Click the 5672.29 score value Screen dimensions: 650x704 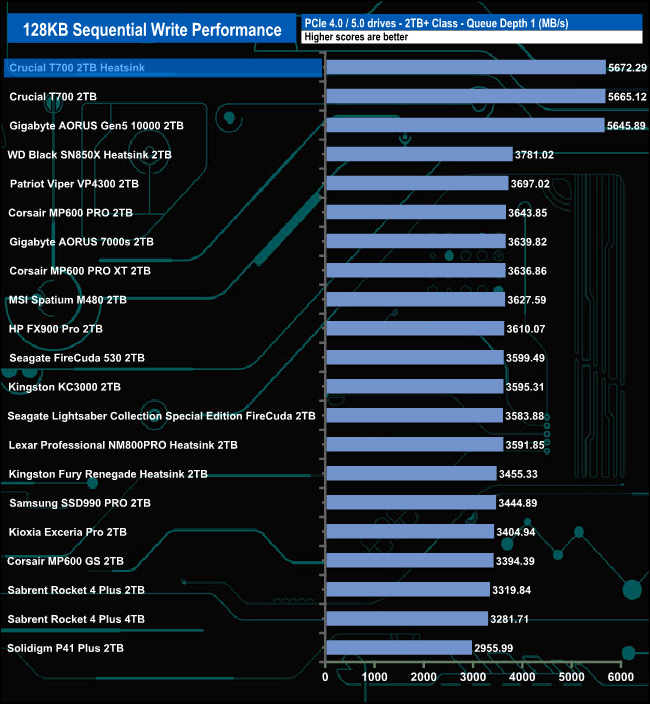point(627,68)
